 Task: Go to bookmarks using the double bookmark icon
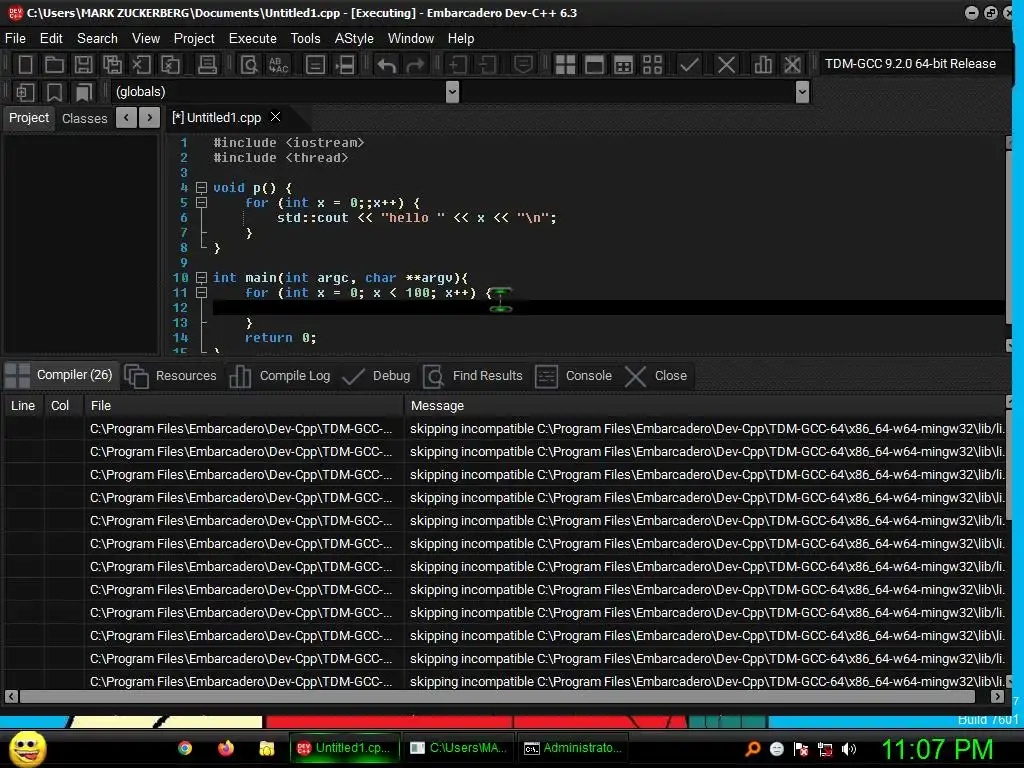point(84,92)
